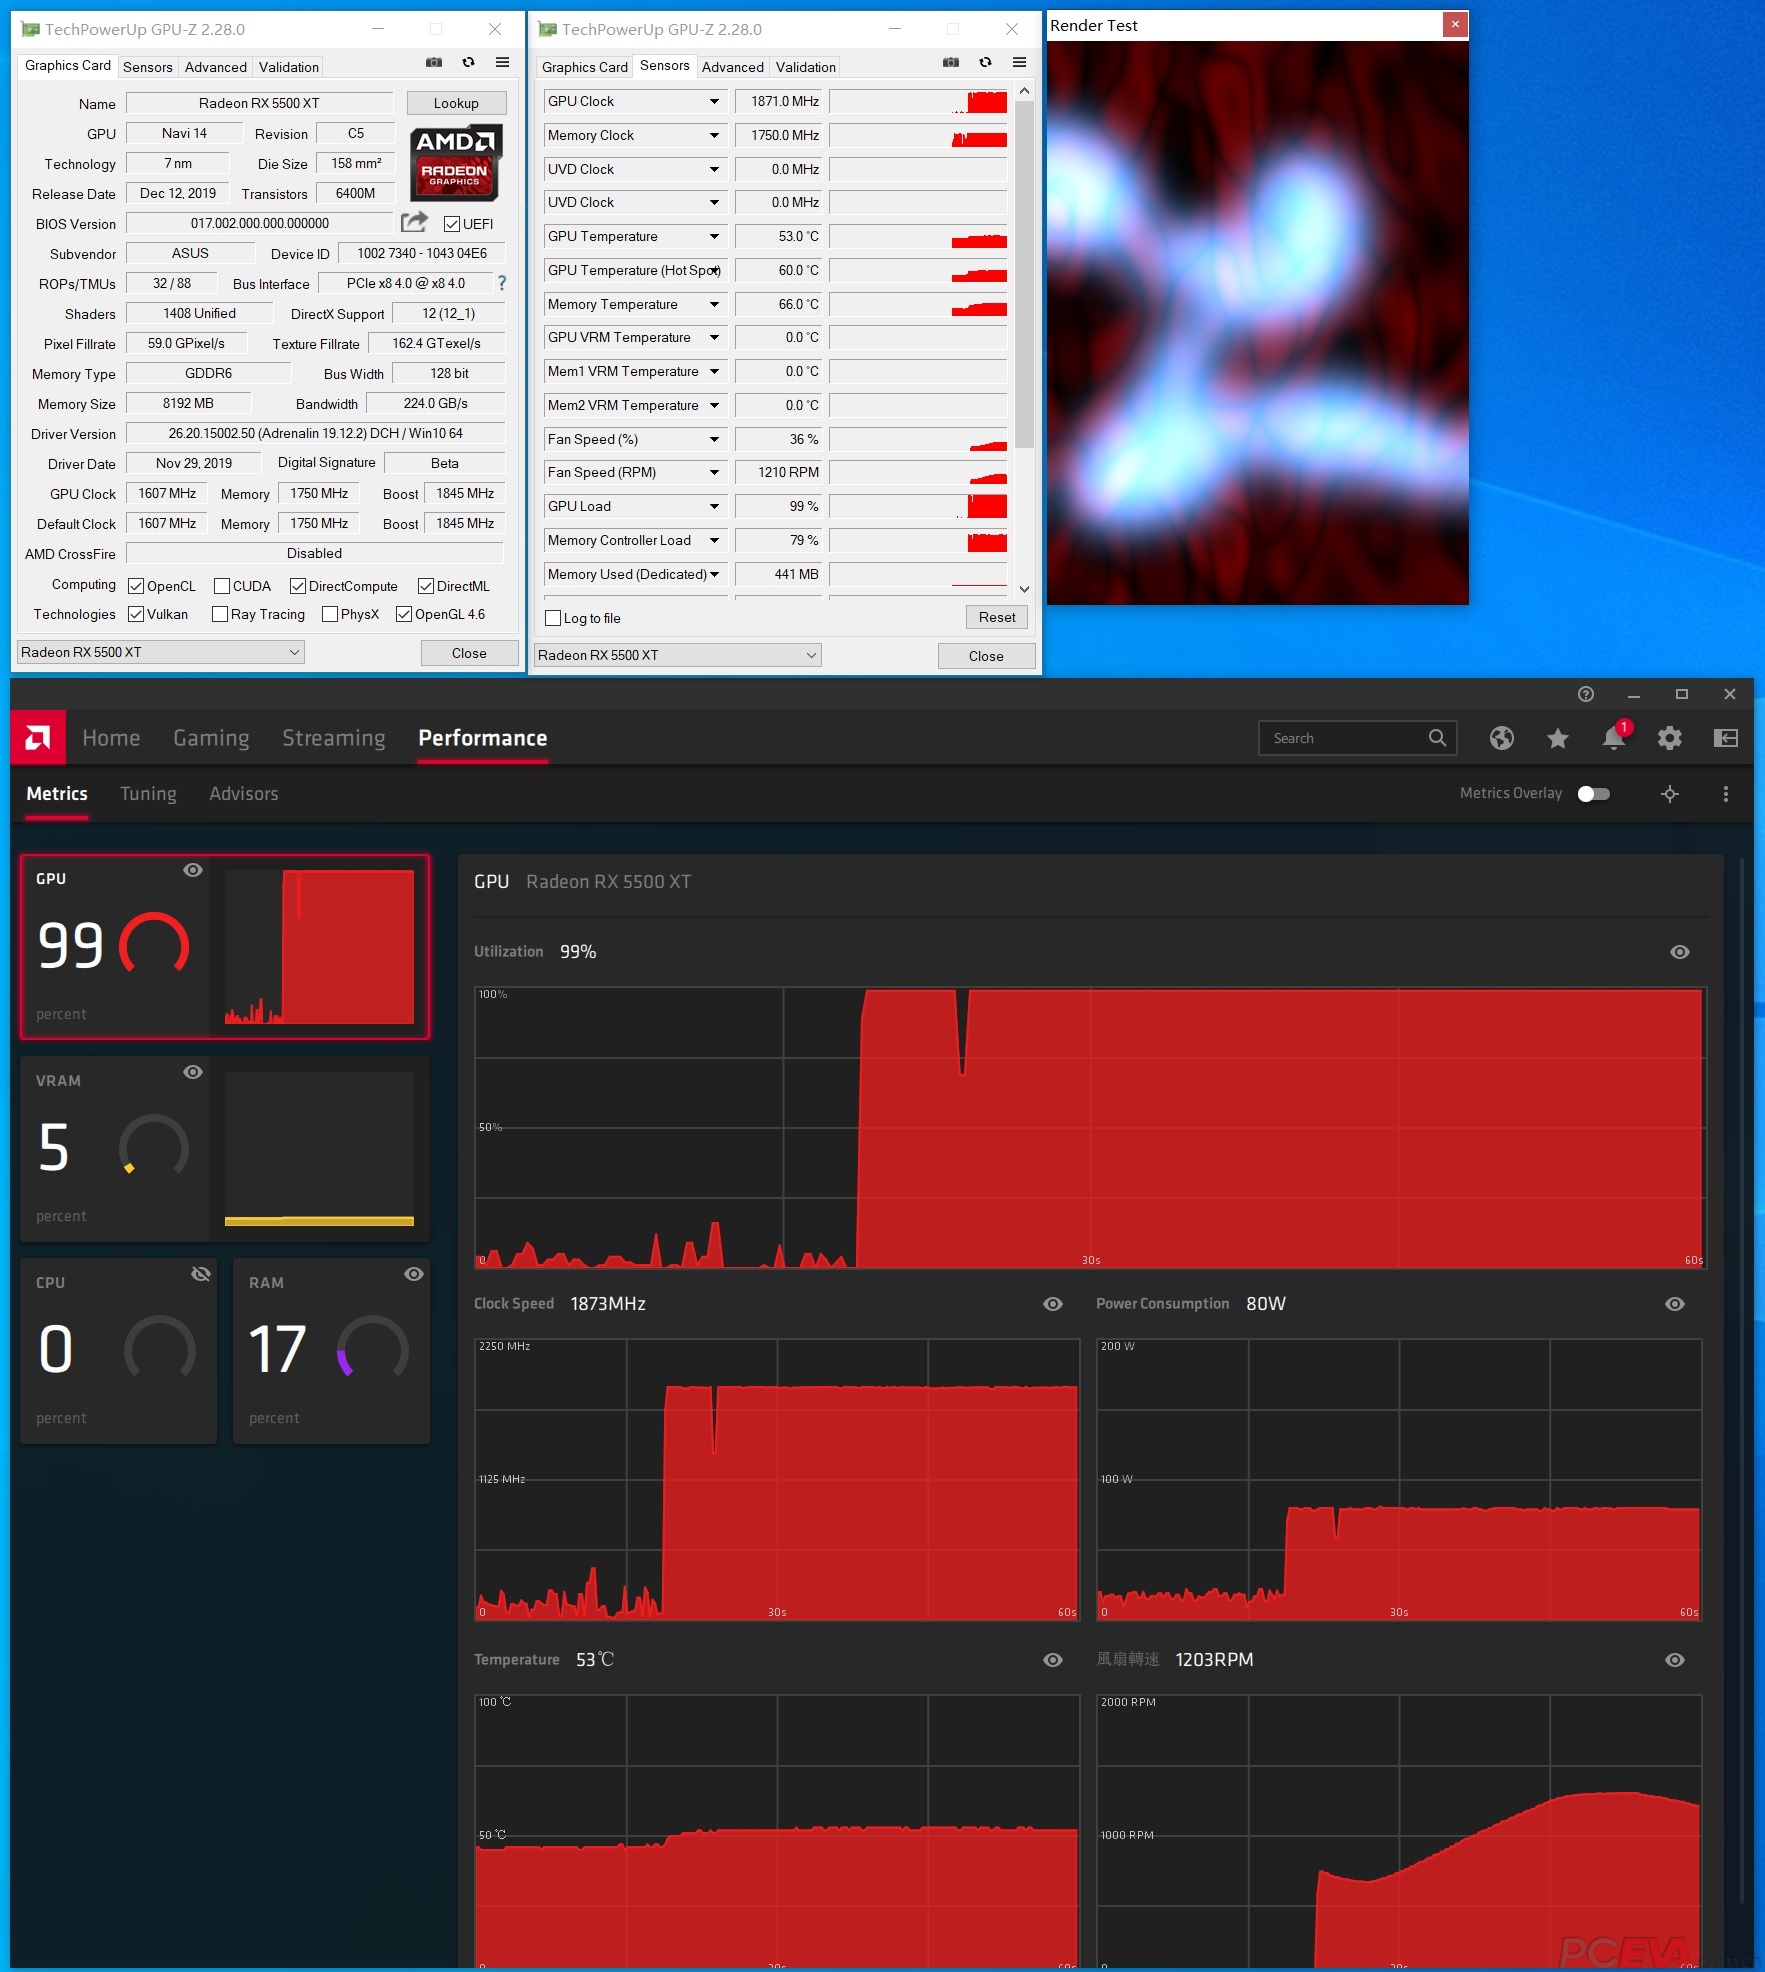Viewport: 1765px width, 1972px height.
Task: Open the GPU Load sensor dropdown
Action: [714, 507]
